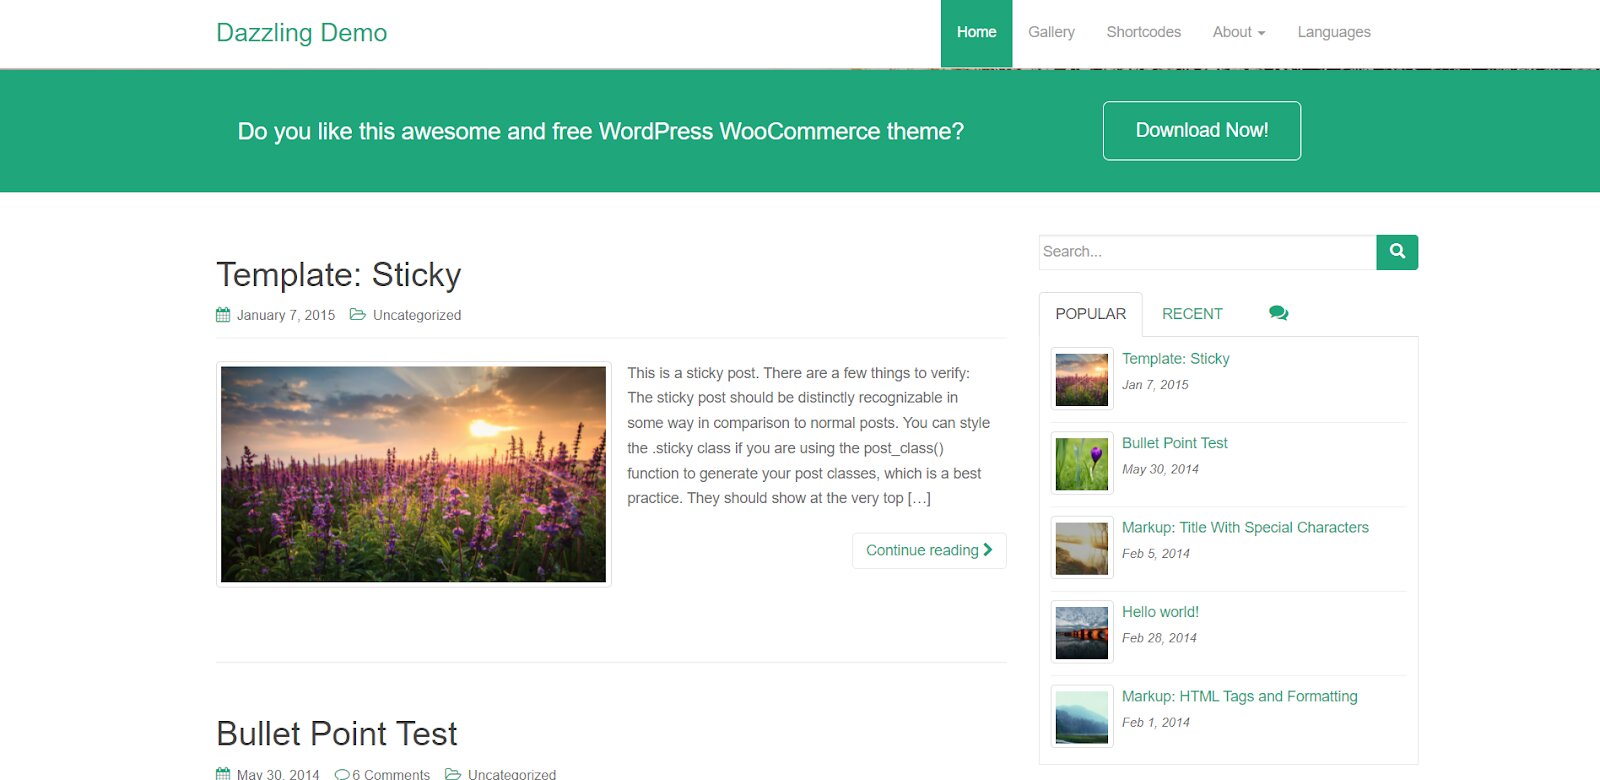Open Markup: HTML Tags and Formatting link
The image size is (1600, 780).
point(1239,696)
